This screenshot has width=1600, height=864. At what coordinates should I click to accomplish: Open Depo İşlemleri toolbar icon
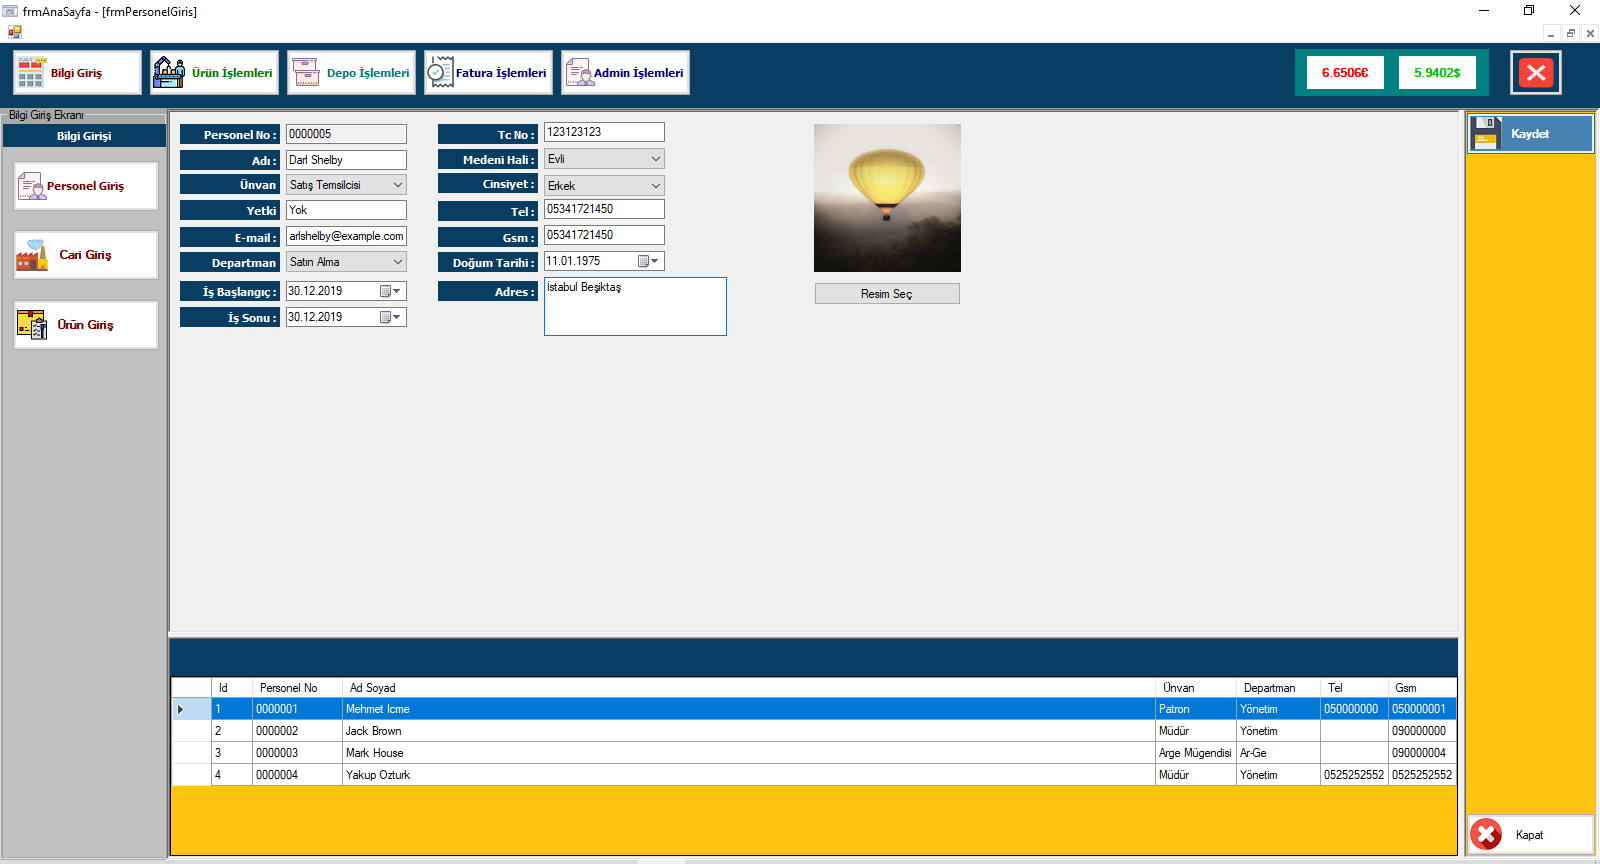pyautogui.click(x=305, y=72)
